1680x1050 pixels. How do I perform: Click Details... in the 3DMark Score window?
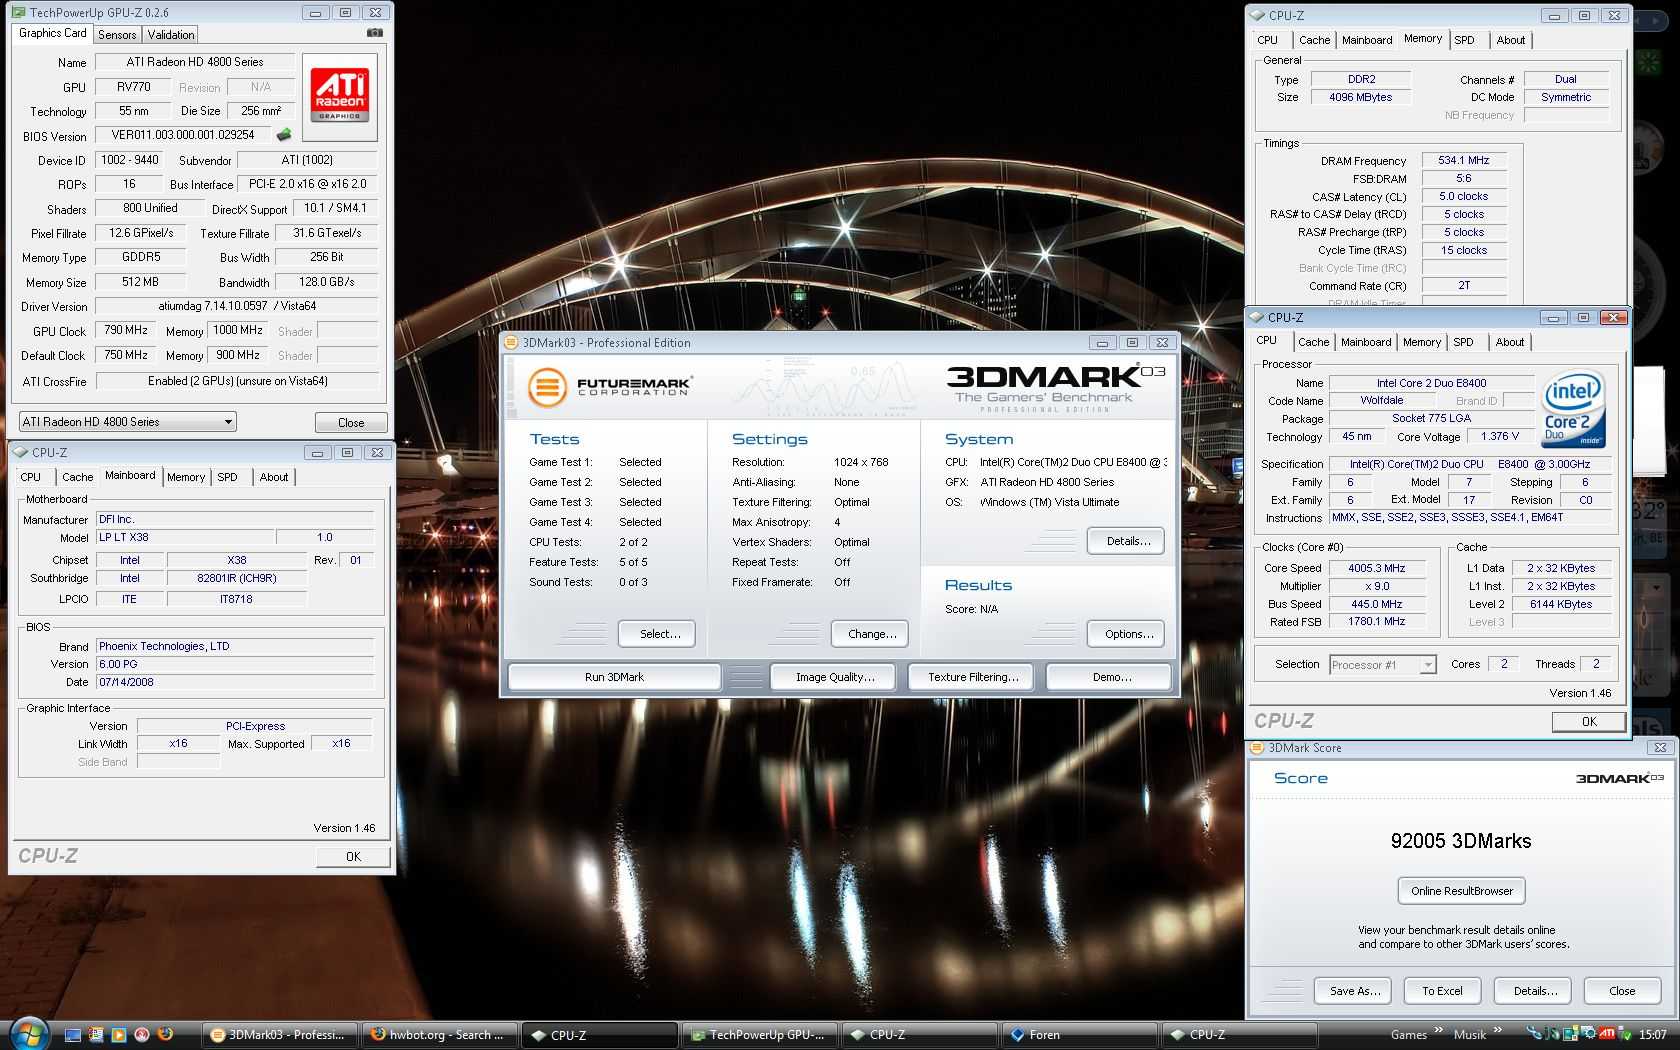pos(1535,991)
